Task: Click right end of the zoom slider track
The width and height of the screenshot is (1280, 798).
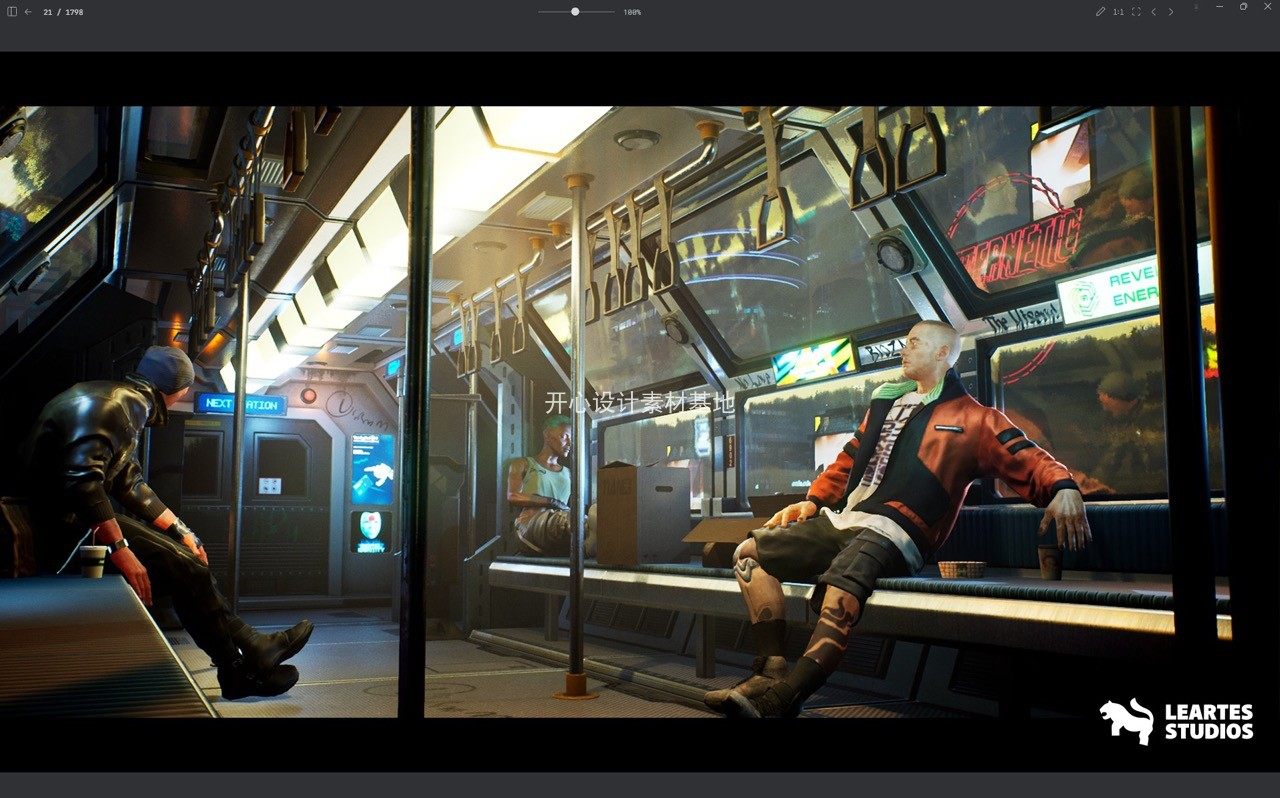Action: [613, 12]
